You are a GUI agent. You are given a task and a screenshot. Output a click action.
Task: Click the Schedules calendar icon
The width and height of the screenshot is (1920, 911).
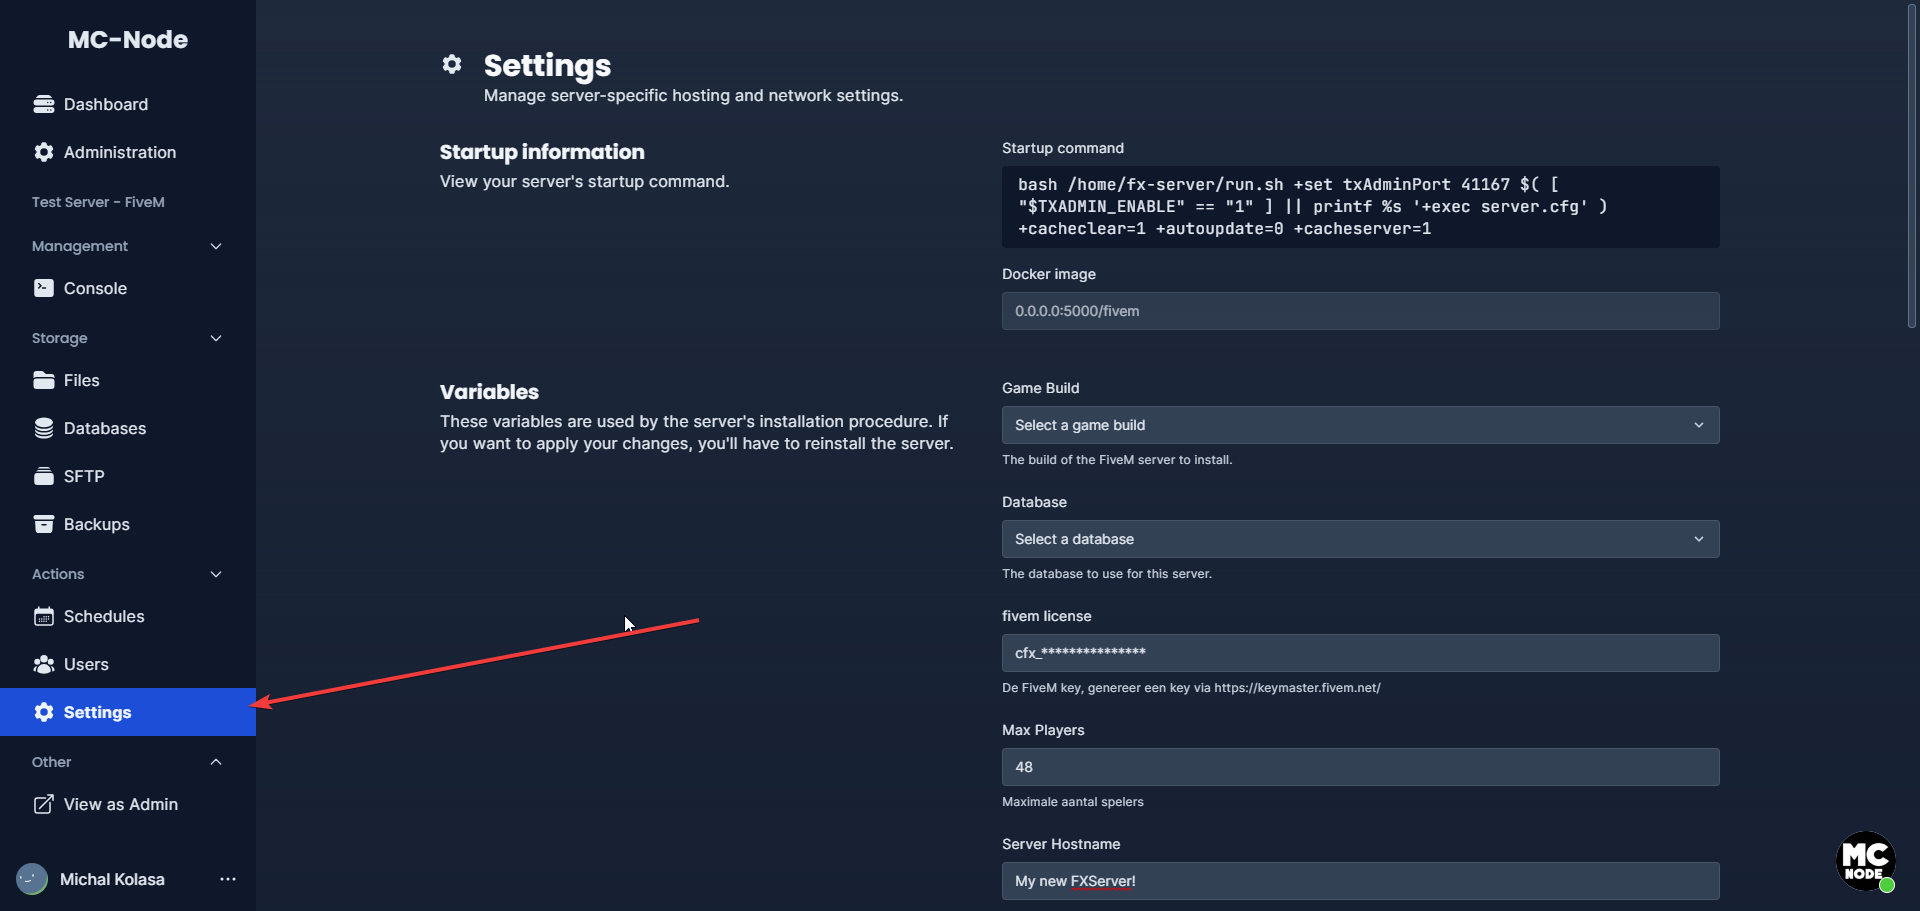click(x=43, y=616)
